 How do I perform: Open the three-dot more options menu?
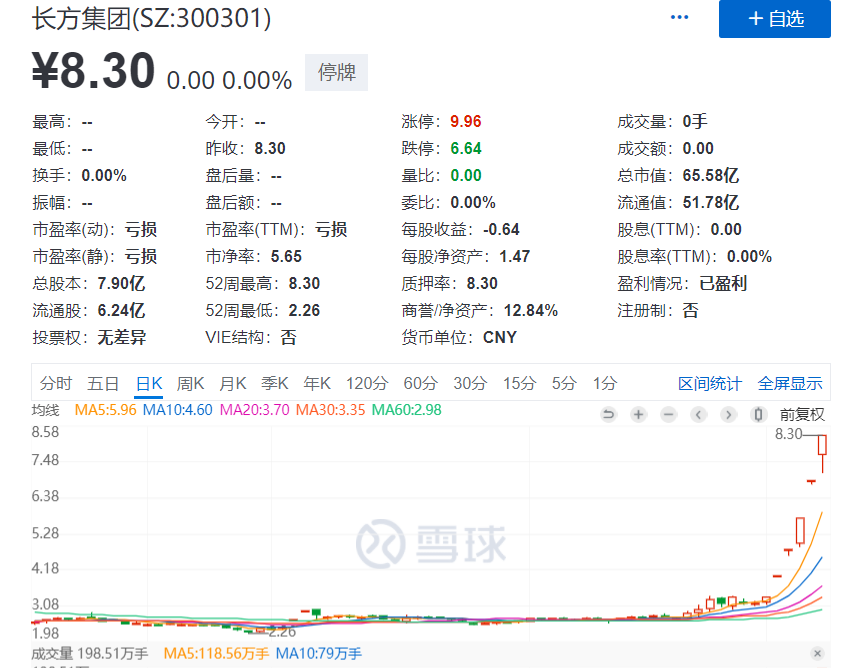click(x=679, y=17)
